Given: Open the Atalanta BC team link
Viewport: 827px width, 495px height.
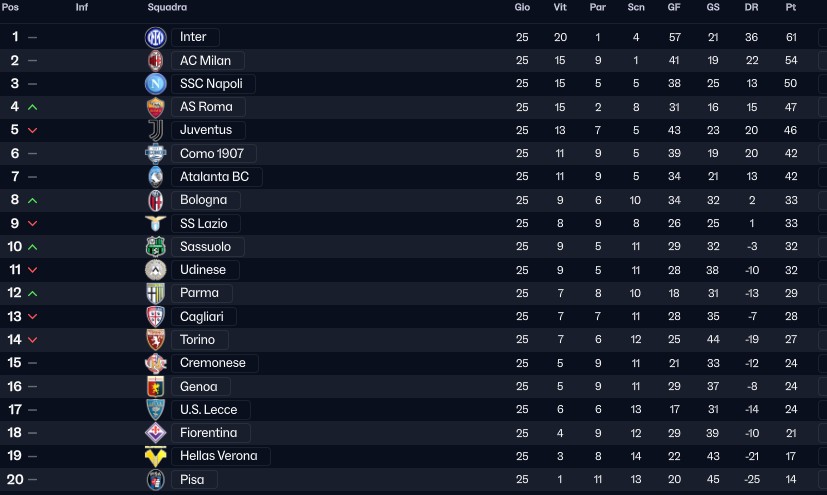Looking at the screenshot, I should coord(214,177).
